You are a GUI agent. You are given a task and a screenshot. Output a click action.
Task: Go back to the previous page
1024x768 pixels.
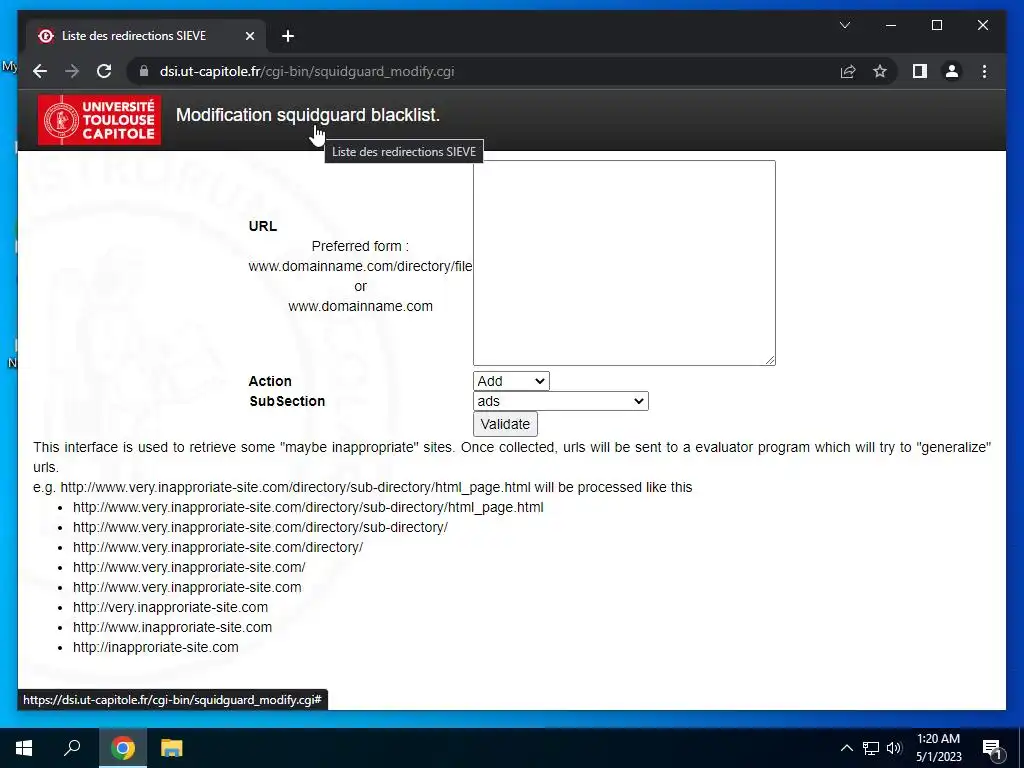pos(40,71)
